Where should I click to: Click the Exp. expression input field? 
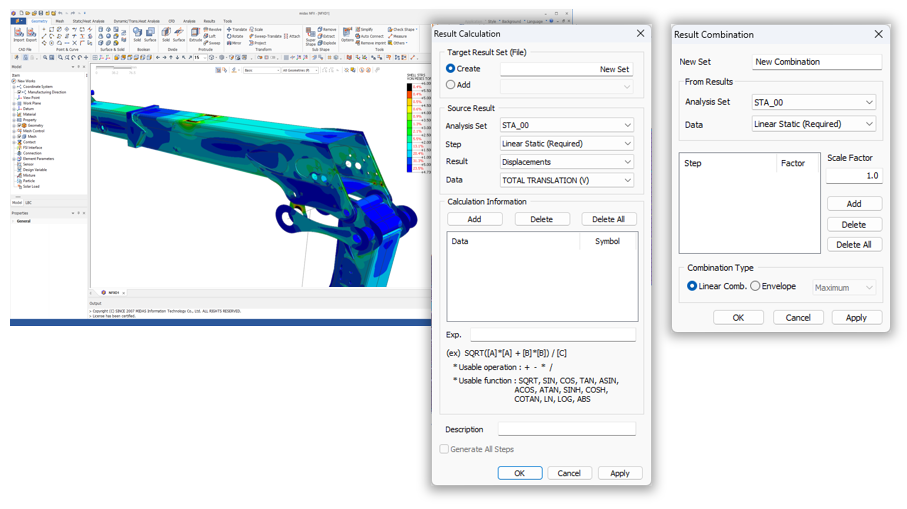(x=553, y=334)
